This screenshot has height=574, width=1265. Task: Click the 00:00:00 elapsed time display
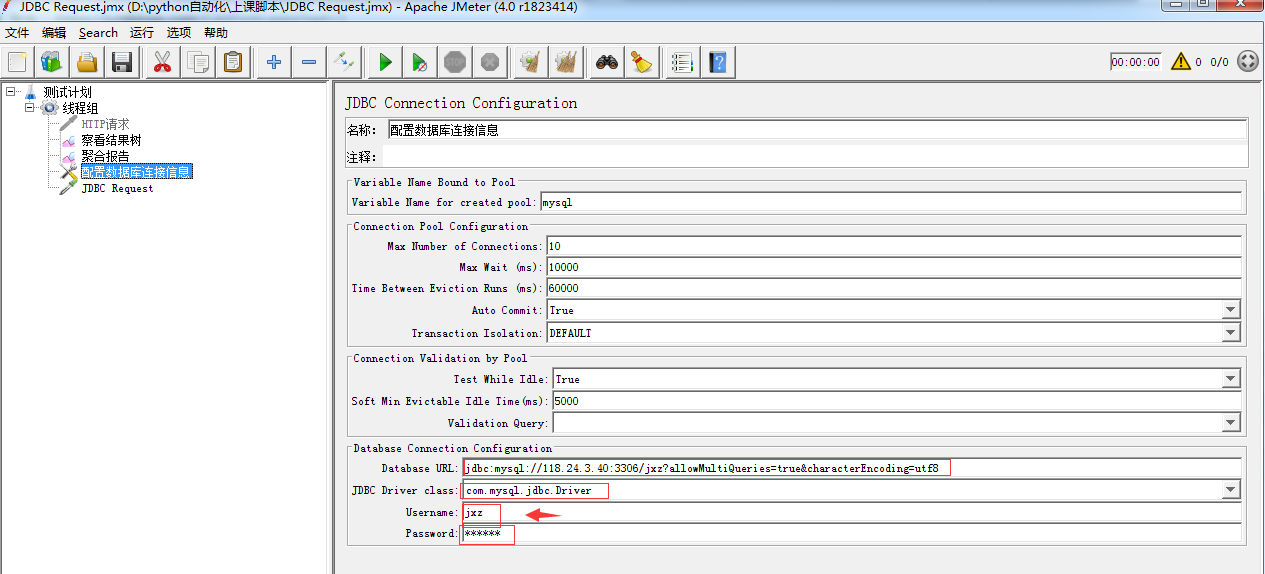pyautogui.click(x=1136, y=62)
